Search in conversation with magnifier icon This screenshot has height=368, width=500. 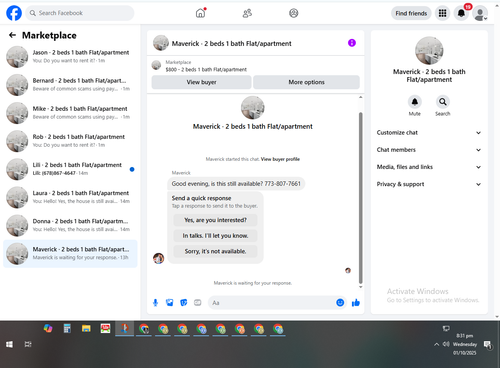point(443,102)
